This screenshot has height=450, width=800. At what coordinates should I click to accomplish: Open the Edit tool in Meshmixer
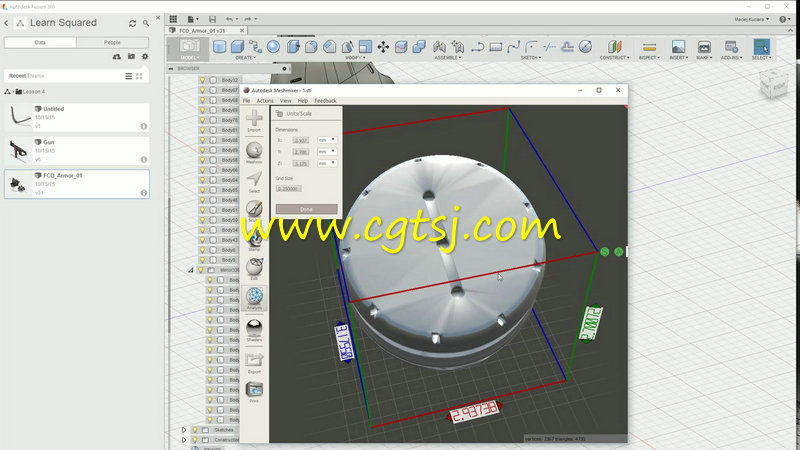click(254, 269)
